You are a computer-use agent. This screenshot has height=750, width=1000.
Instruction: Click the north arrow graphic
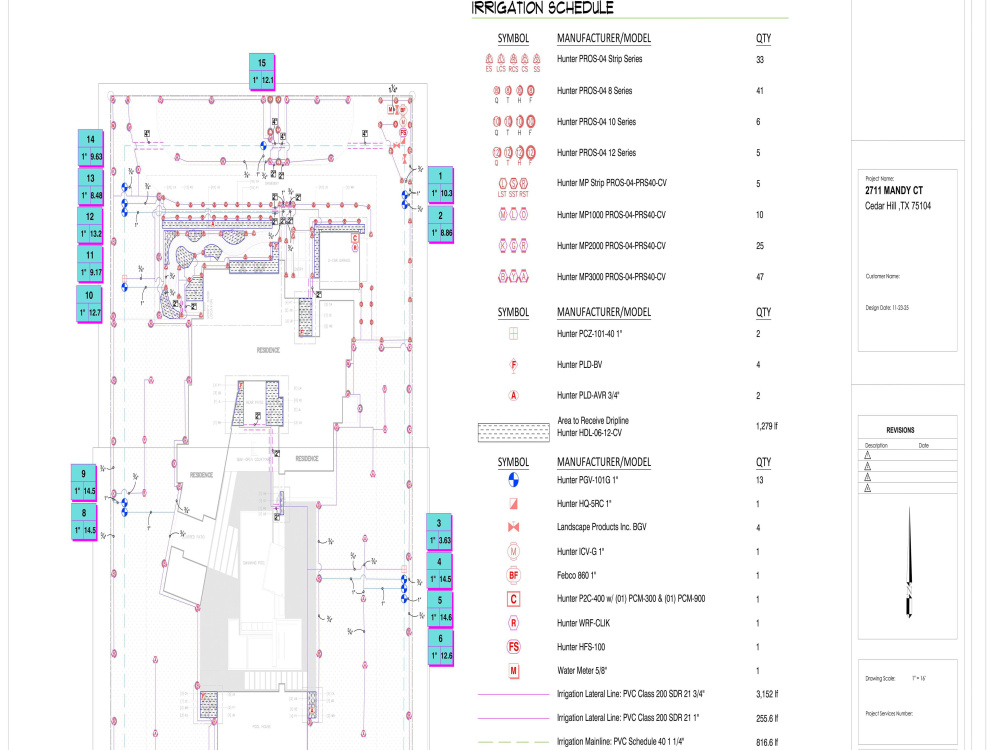pos(910,562)
